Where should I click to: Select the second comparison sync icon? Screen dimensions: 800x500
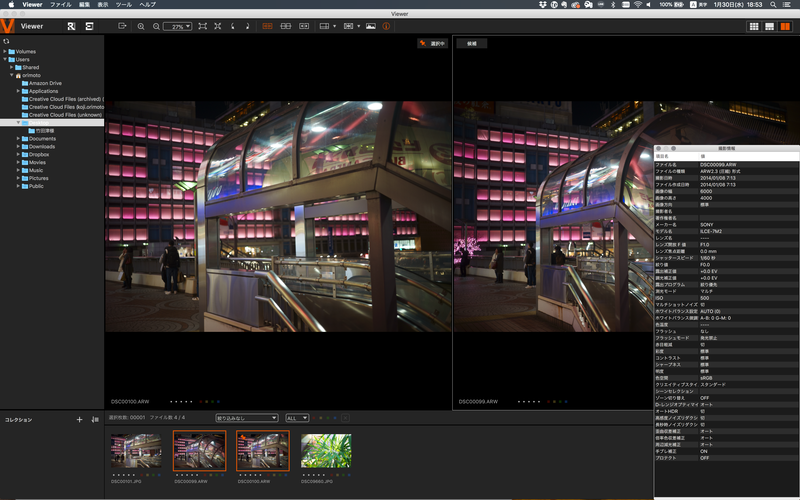click(286, 26)
